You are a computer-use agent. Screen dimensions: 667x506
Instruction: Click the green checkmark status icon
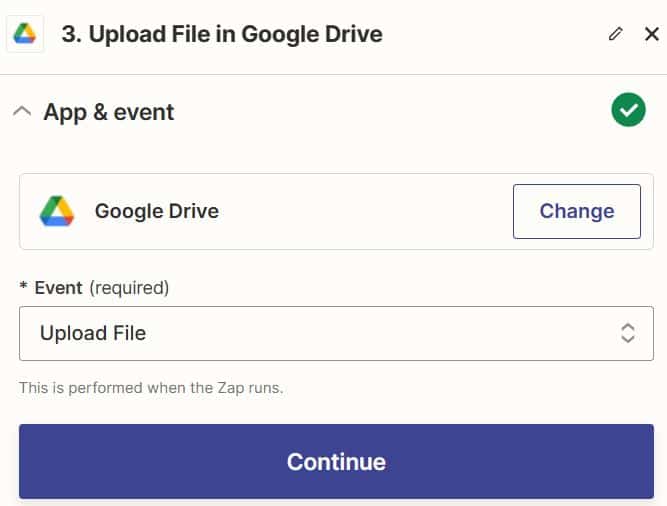coord(628,110)
